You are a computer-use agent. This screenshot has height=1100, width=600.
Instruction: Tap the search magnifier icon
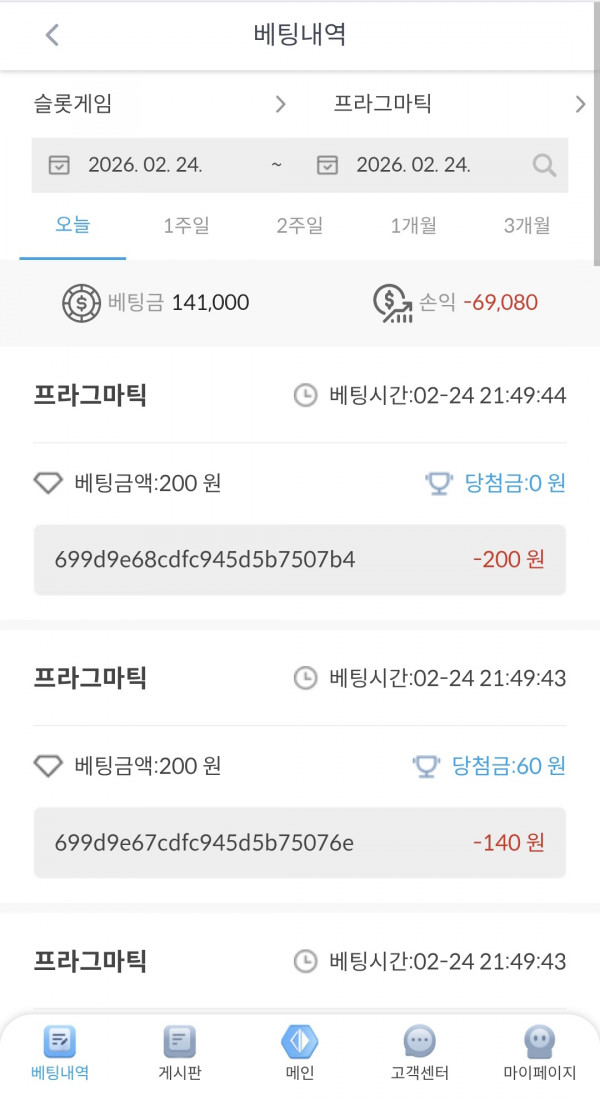544,166
